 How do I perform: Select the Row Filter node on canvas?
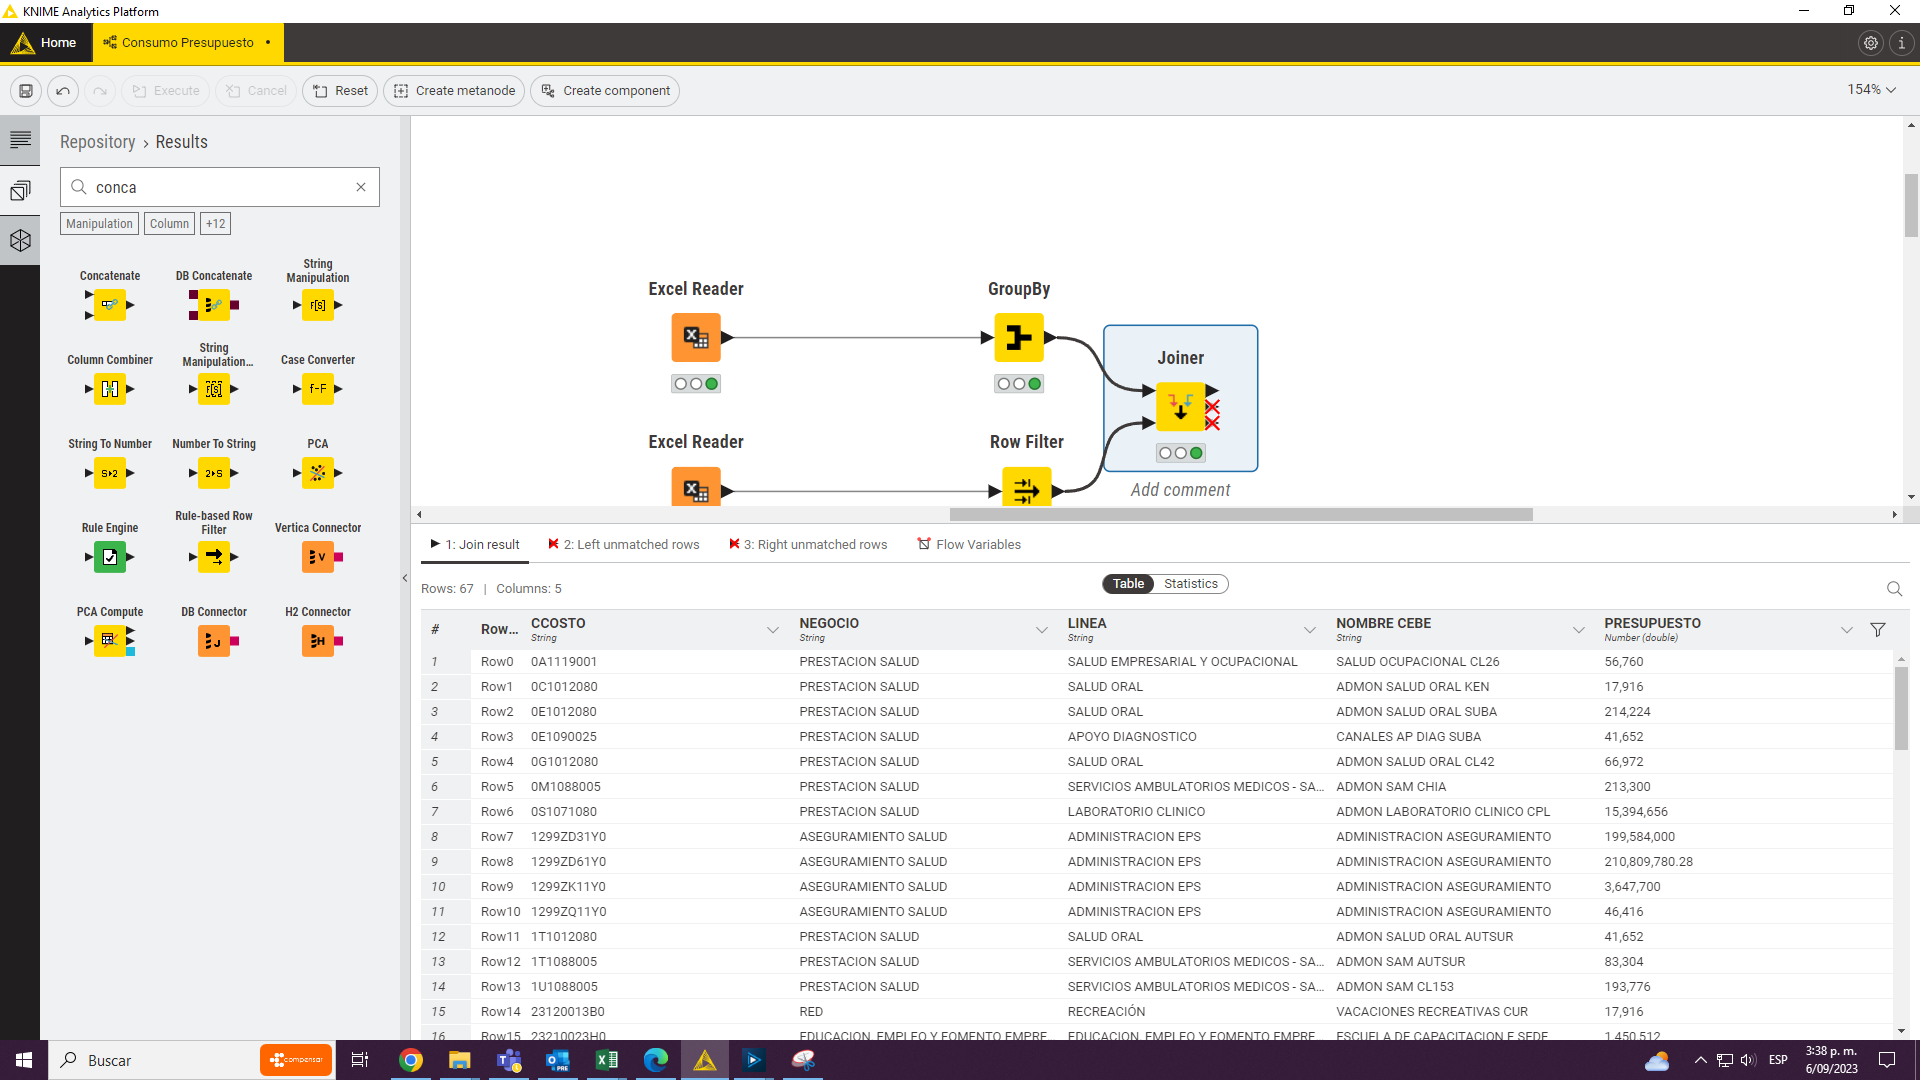(x=1027, y=488)
